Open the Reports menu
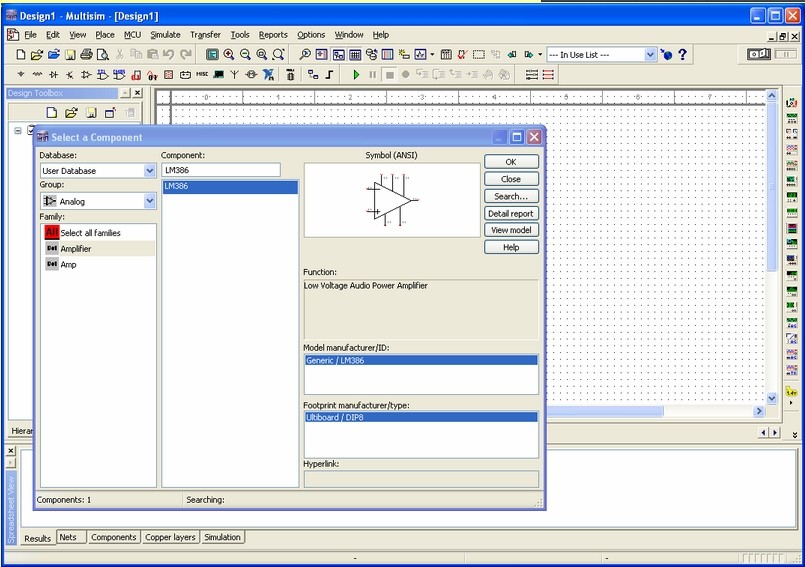 click(273, 35)
